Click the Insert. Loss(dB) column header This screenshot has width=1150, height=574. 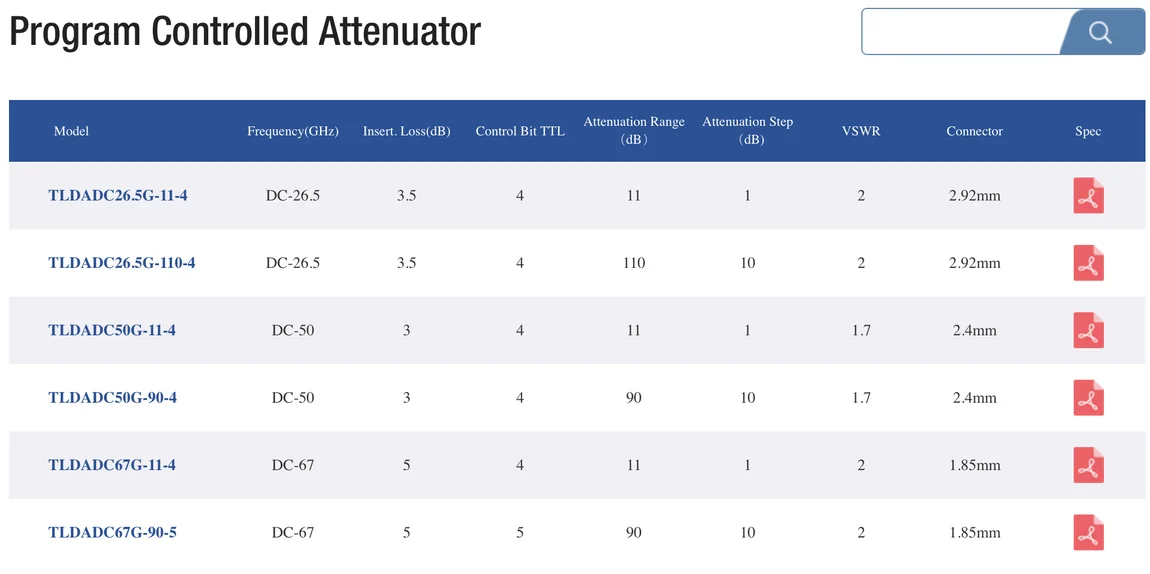coord(406,131)
